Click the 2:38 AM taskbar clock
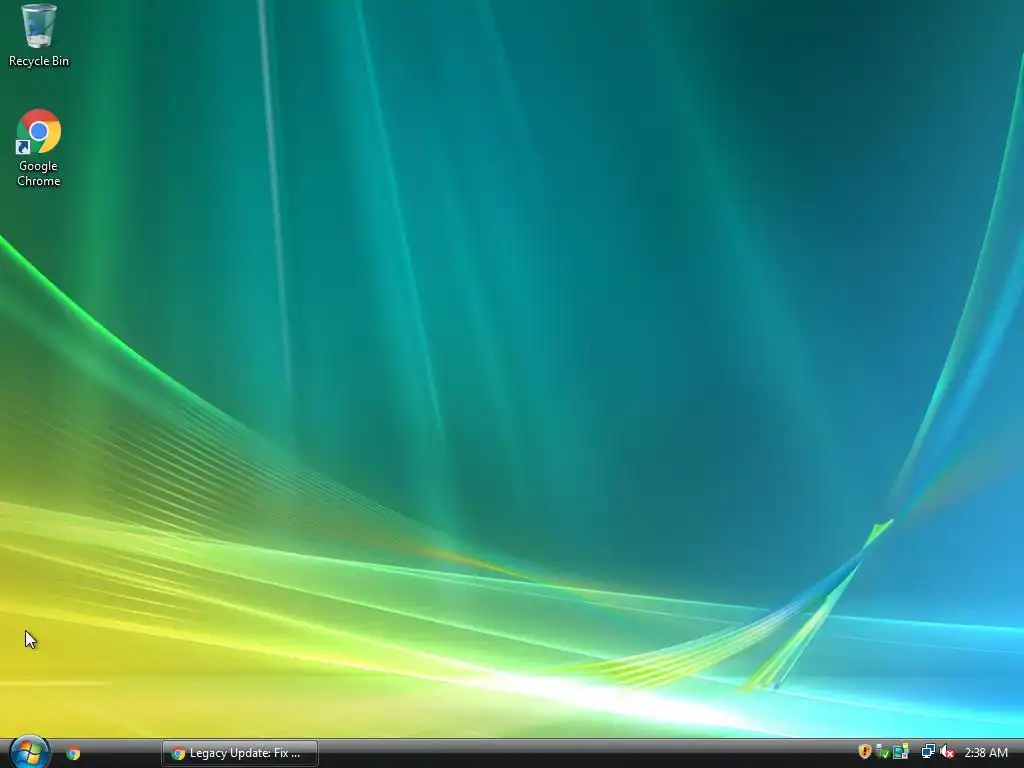1024x768 pixels. (x=985, y=753)
